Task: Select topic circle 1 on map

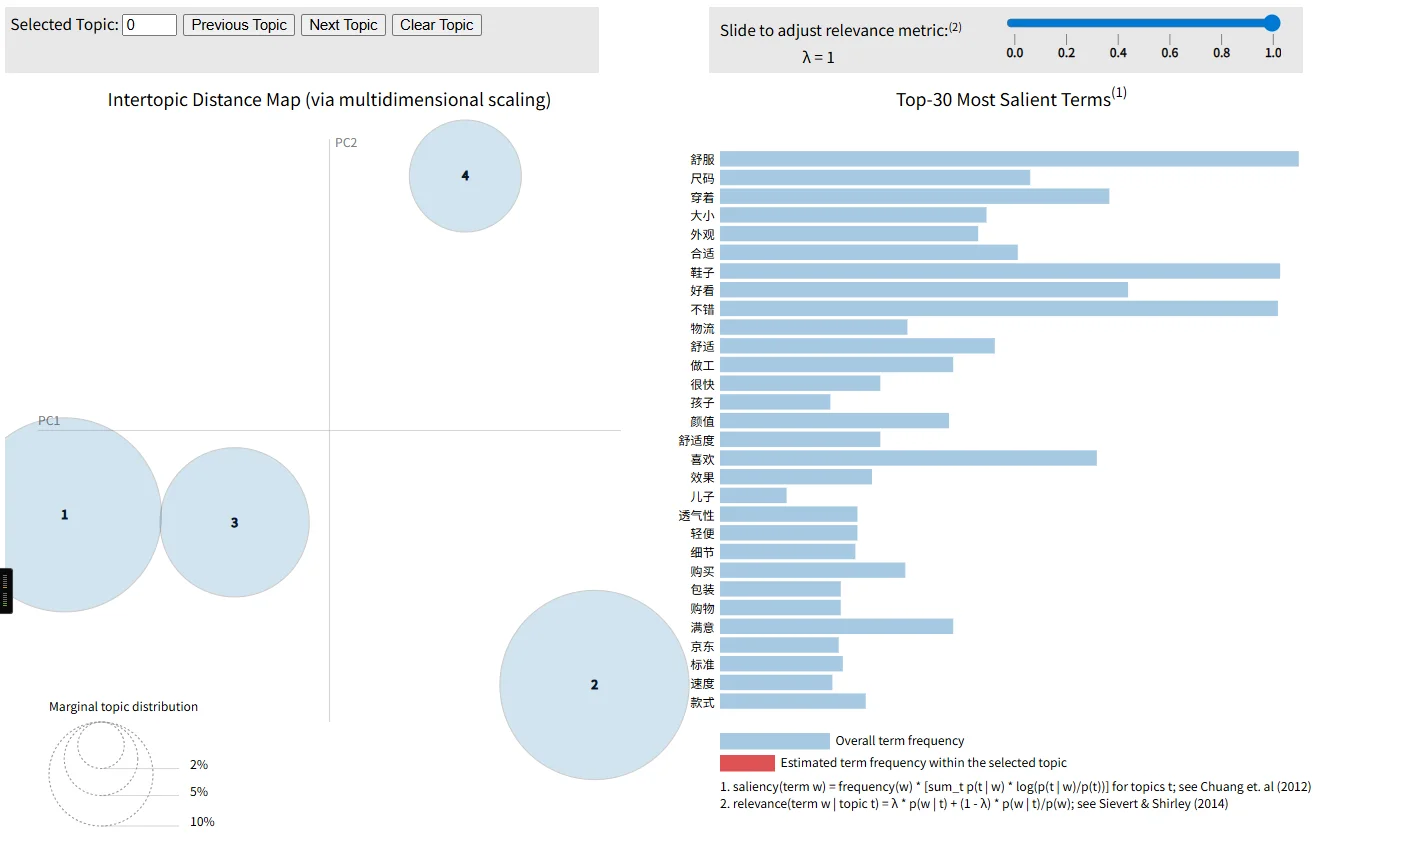Action: [64, 515]
